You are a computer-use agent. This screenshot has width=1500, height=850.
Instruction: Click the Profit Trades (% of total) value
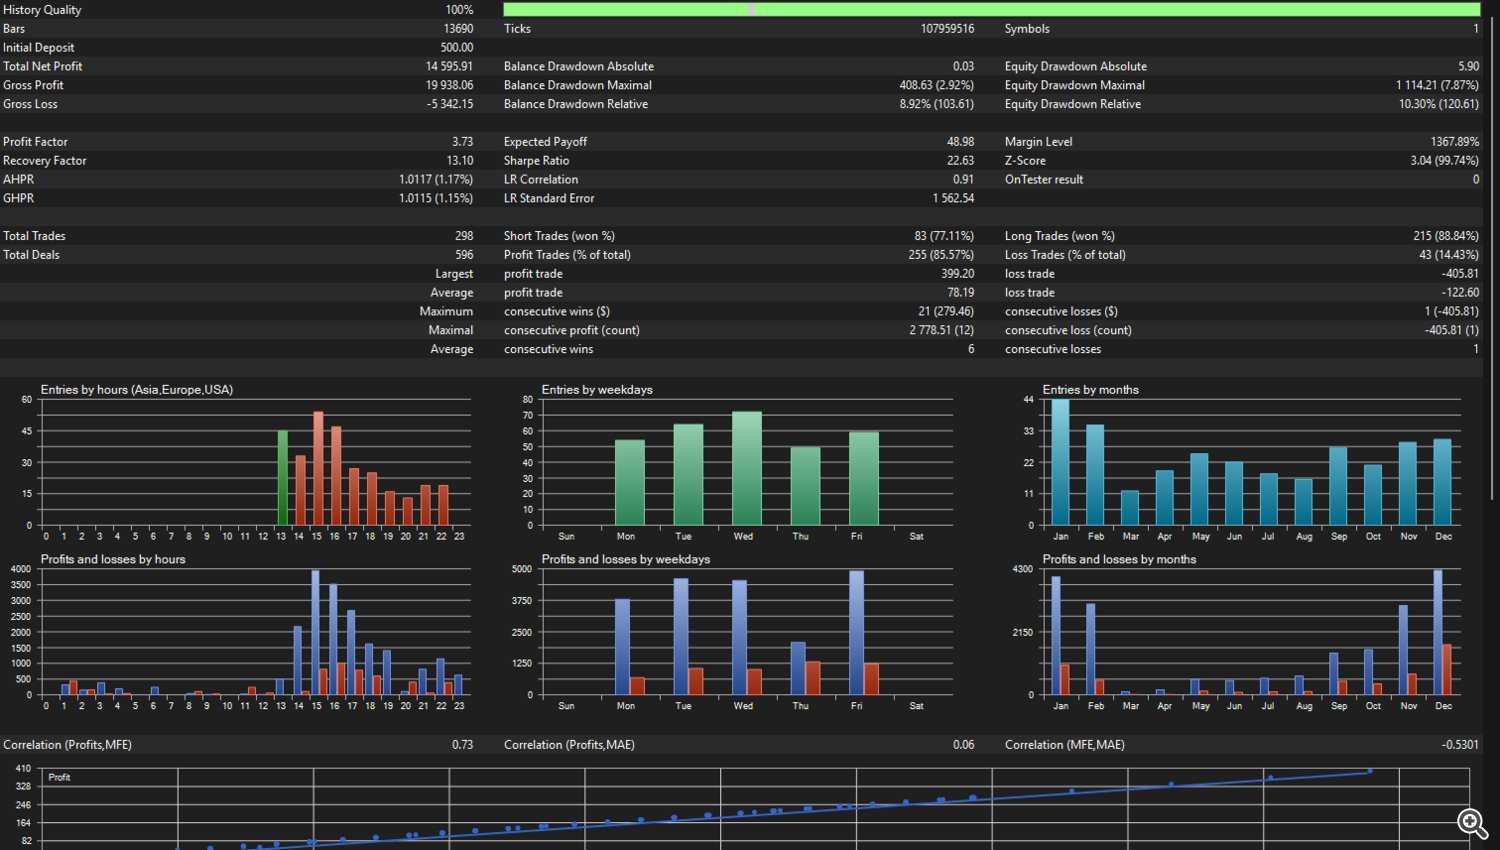[x=941, y=255]
